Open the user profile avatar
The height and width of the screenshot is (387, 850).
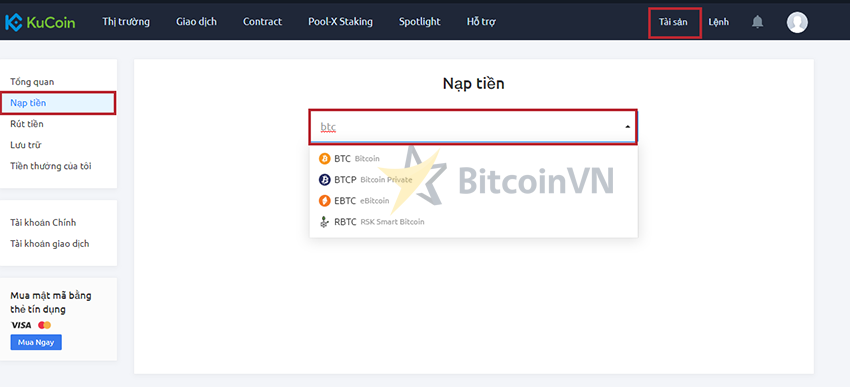click(x=797, y=22)
